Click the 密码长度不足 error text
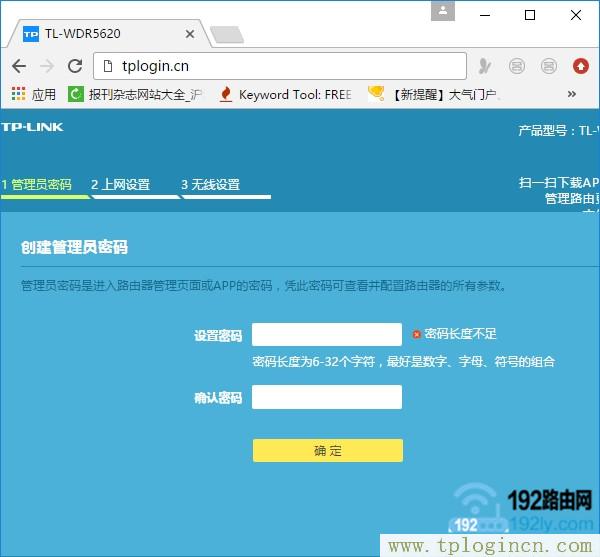 tap(460, 334)
